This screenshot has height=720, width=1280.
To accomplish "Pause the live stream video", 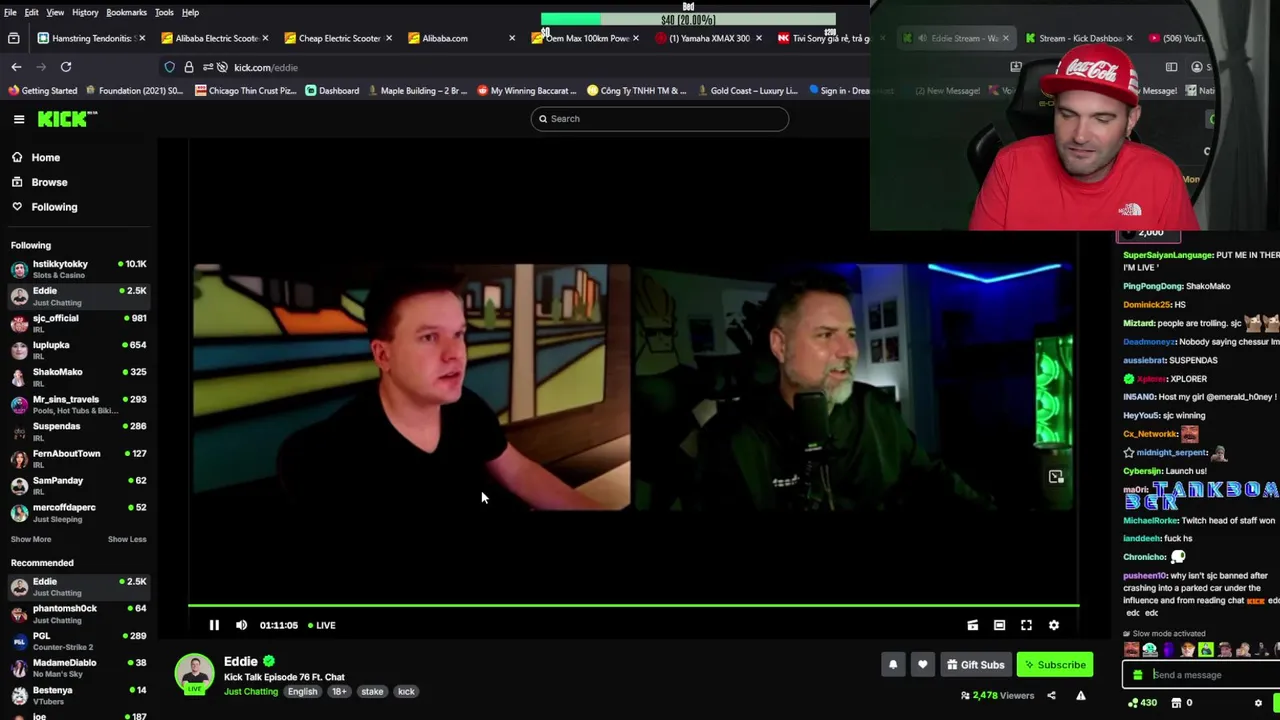I will coord(214,625).
